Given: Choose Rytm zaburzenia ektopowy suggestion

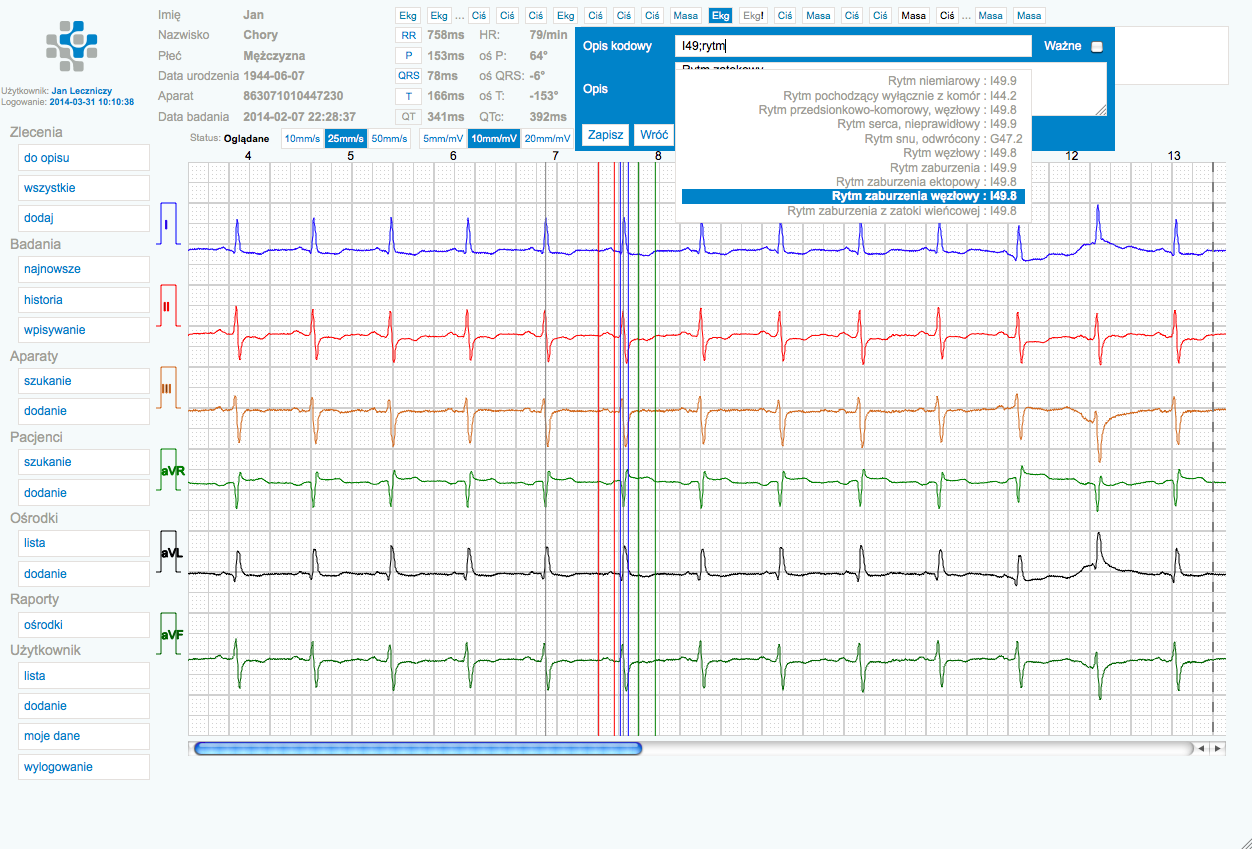Looking at the screenshot, I should 851,182.
